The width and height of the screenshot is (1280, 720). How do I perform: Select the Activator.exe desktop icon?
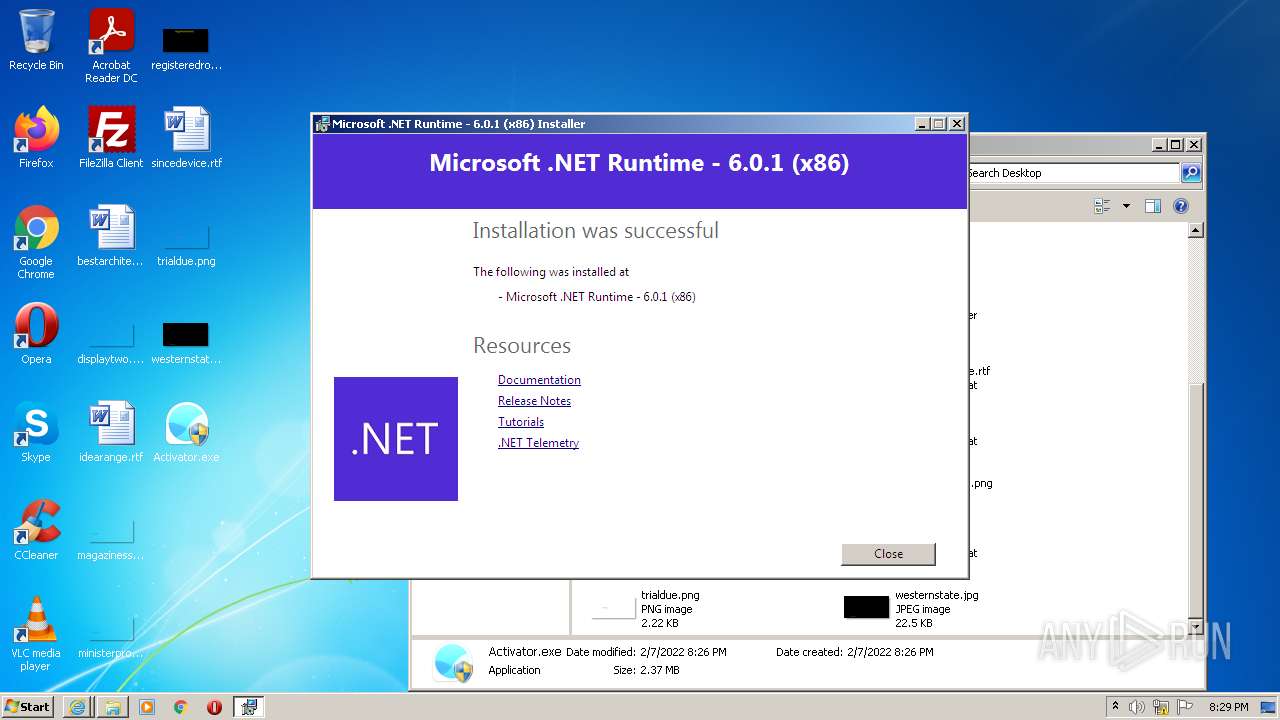(186, 432)
